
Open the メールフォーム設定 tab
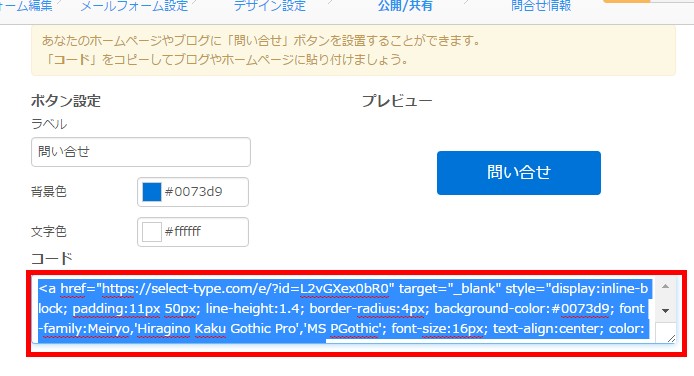point(134,6)
